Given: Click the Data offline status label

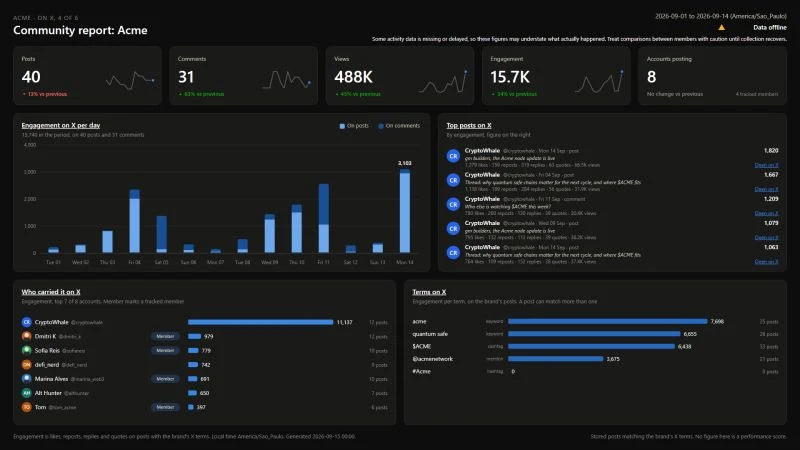Looking at the screenshot, I should [x=769, y=28].
